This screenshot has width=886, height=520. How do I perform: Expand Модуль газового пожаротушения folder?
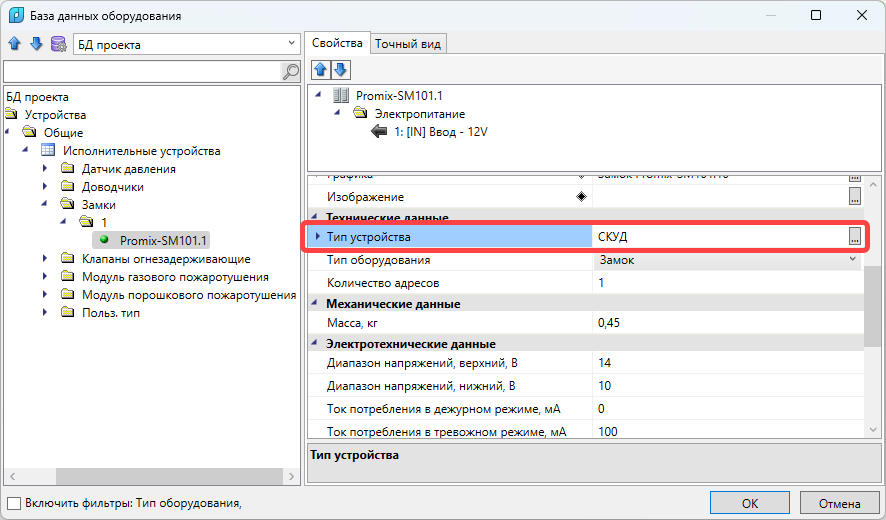click(45, 276)
